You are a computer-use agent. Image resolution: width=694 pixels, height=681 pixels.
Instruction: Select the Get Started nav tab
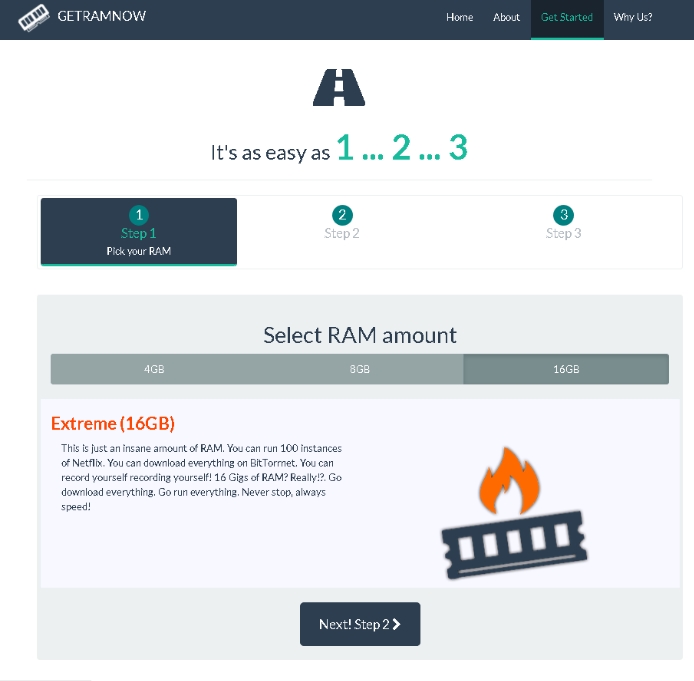(x=567, y=19)
